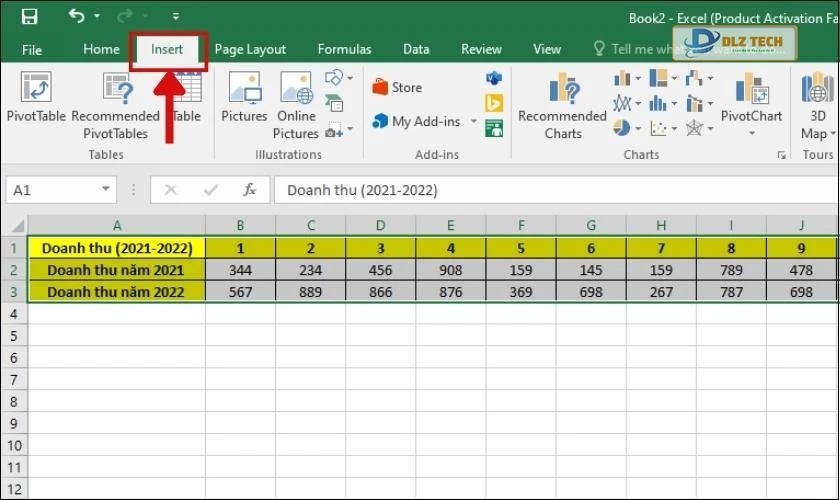Save the workbook using the Save icon
This screenshot has height=500, width=840.
coord(29,17)
